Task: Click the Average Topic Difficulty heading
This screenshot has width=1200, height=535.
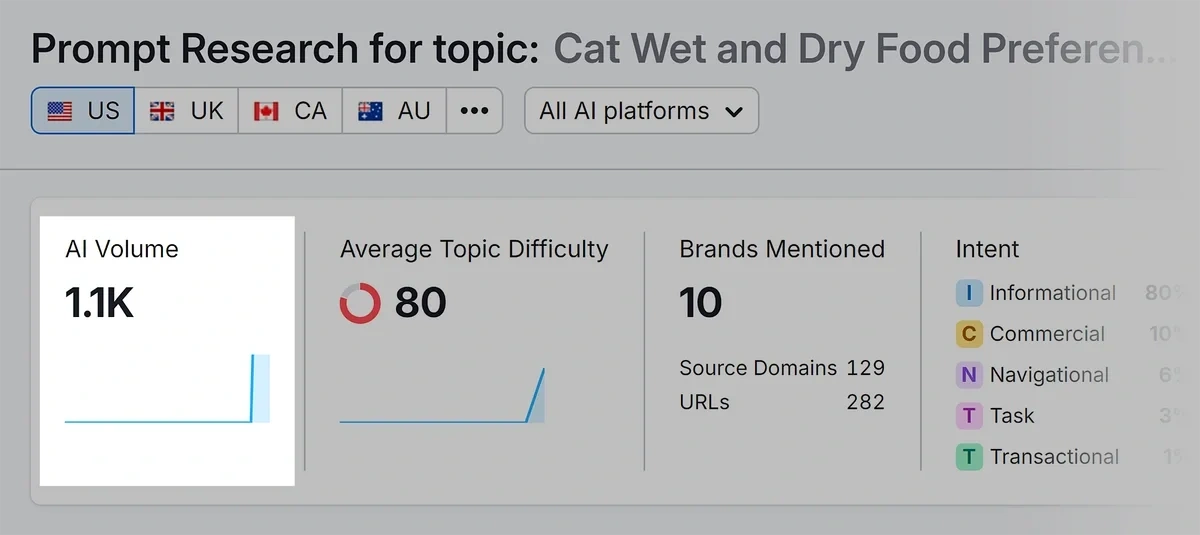Action: point(474,250)
